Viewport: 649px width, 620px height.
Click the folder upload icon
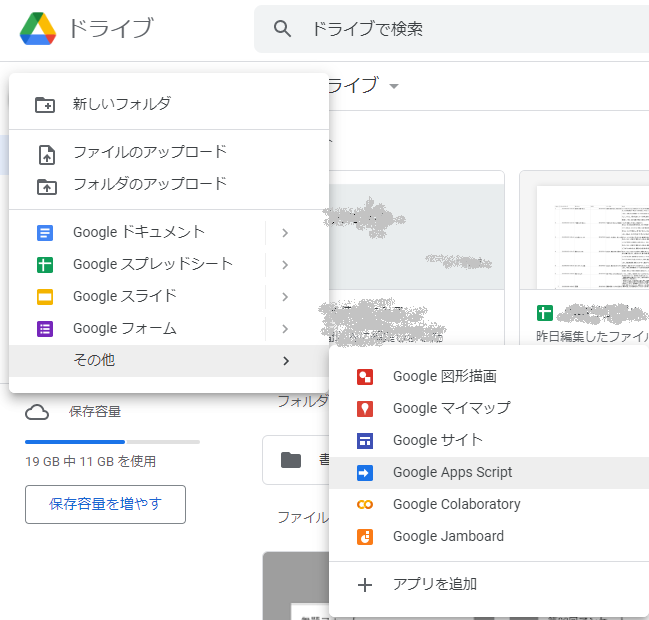coord(47,187)
